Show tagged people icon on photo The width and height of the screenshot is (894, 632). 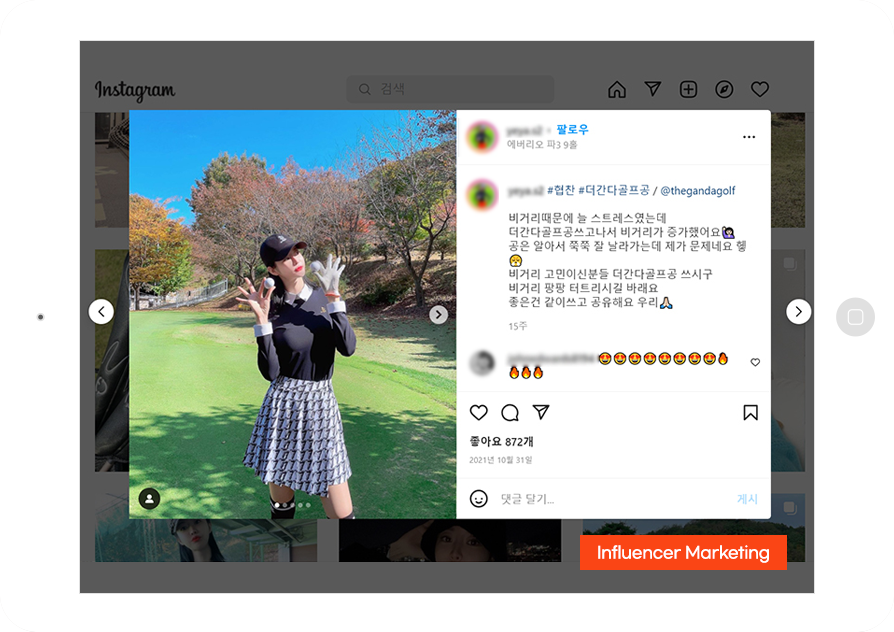[149, 499]
